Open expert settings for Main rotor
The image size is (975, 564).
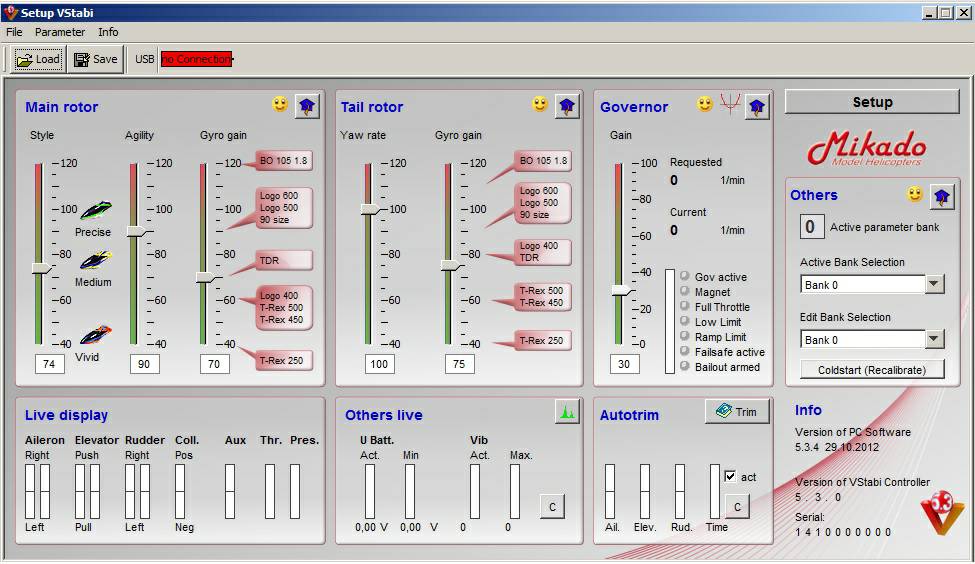(307, 106)
